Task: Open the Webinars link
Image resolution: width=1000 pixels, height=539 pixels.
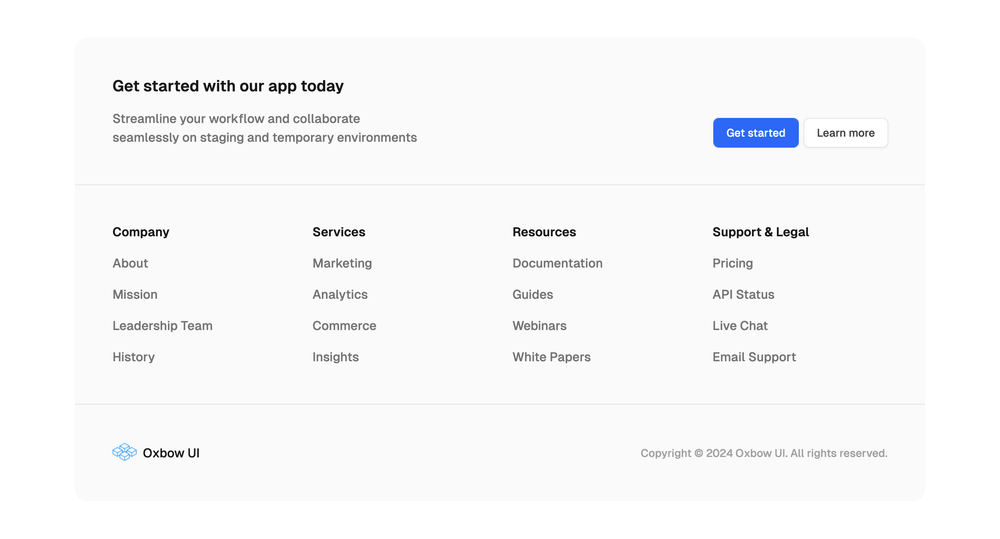Action: click(540, 325)
